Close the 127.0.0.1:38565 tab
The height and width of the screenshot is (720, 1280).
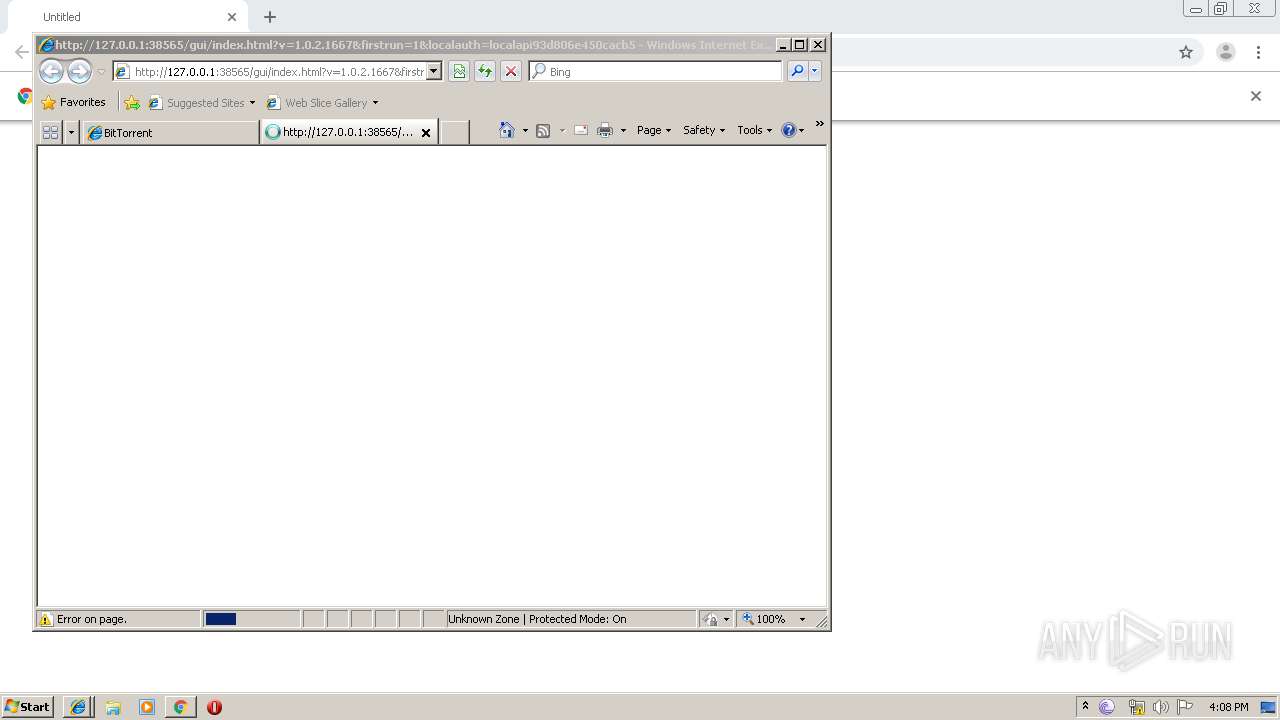(426, 132)
